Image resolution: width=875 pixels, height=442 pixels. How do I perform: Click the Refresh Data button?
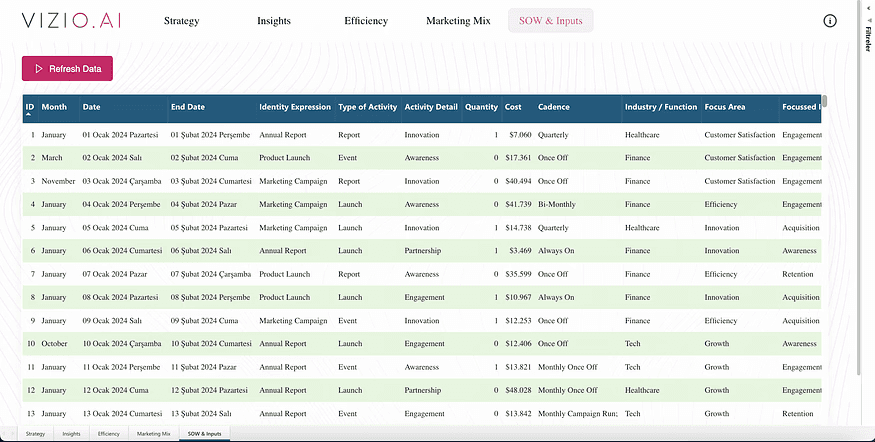tap(68, 69)
